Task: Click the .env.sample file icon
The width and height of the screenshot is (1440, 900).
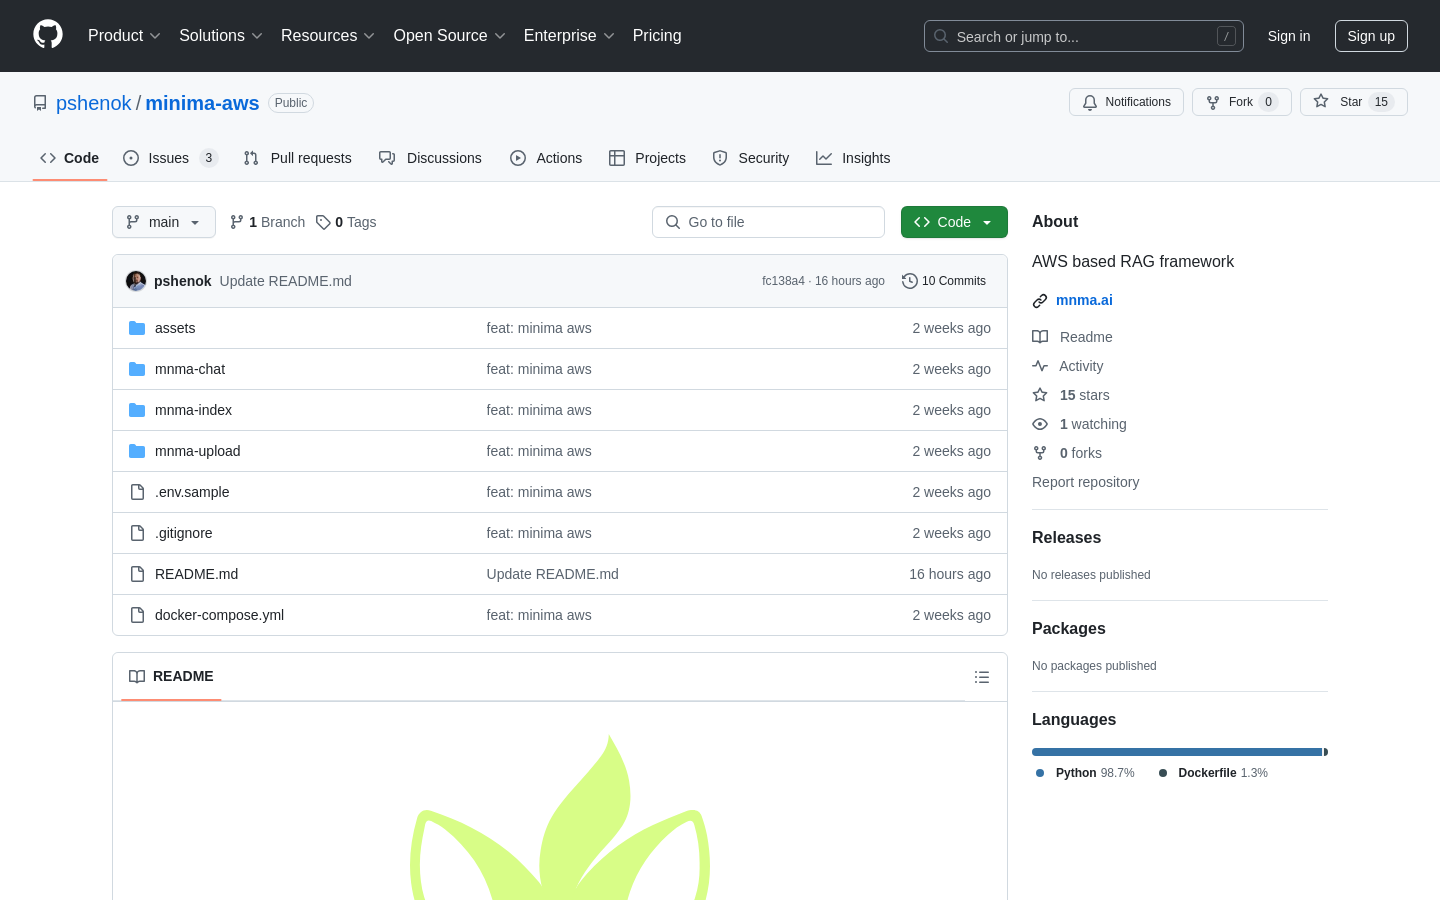Action: tap(137, 492)
